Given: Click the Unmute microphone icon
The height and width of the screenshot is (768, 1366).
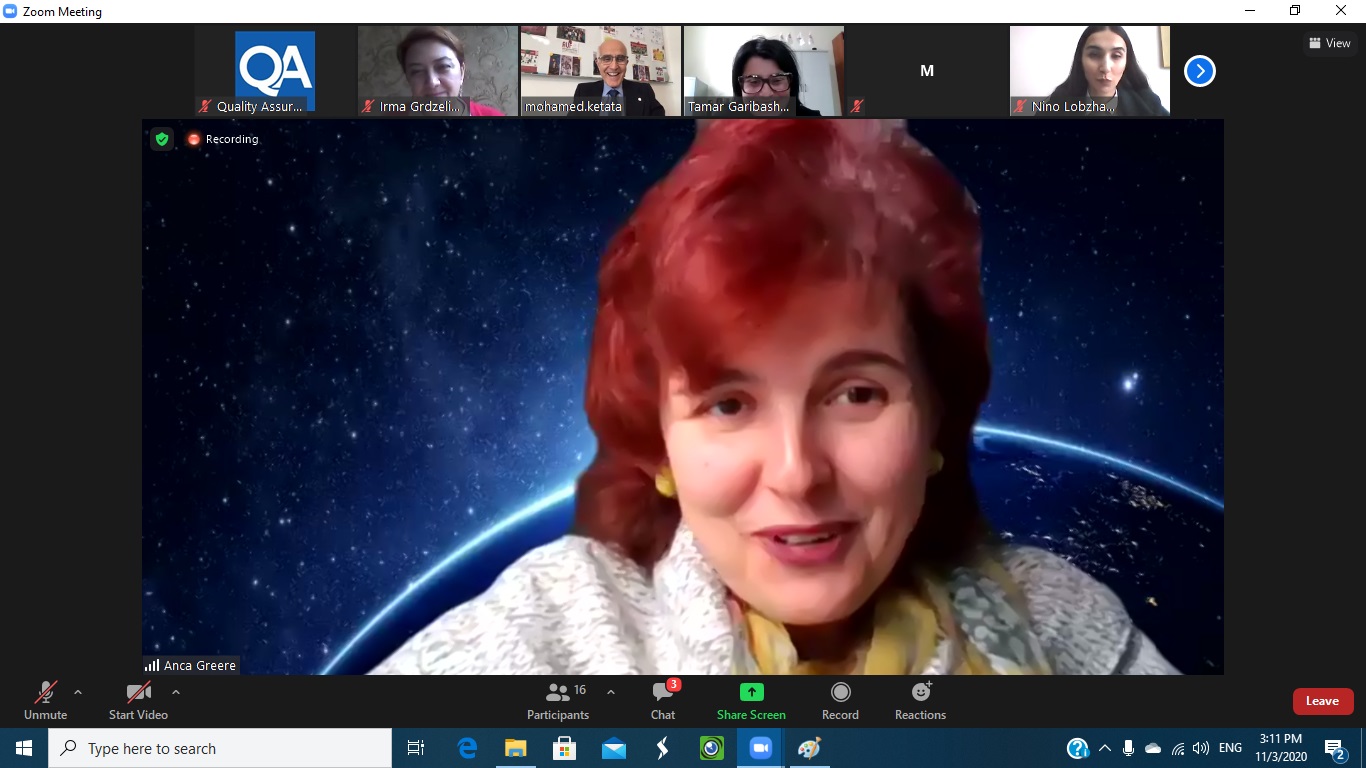Looking at the screenshot, I should [x=46, y=692].
